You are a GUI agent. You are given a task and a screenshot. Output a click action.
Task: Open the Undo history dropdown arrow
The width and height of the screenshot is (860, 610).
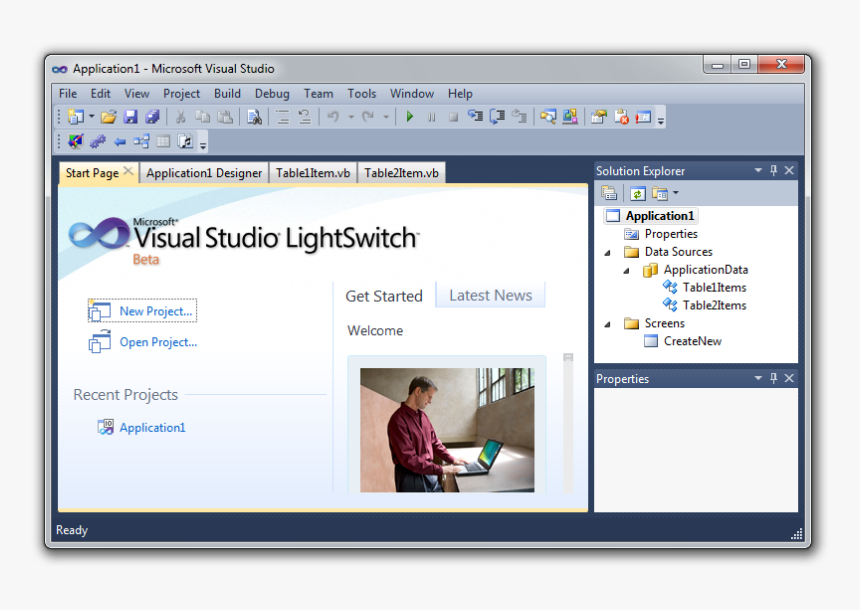click(x=351, y=117)
